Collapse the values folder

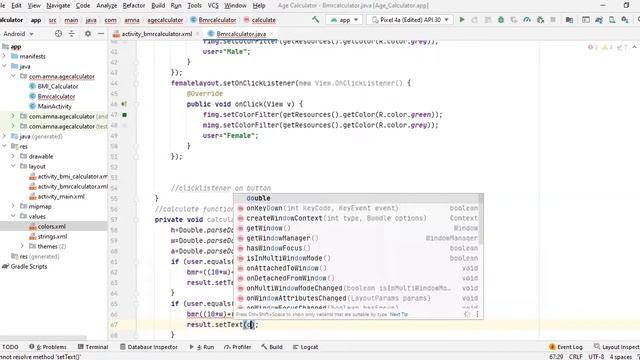tap(13, 216)
